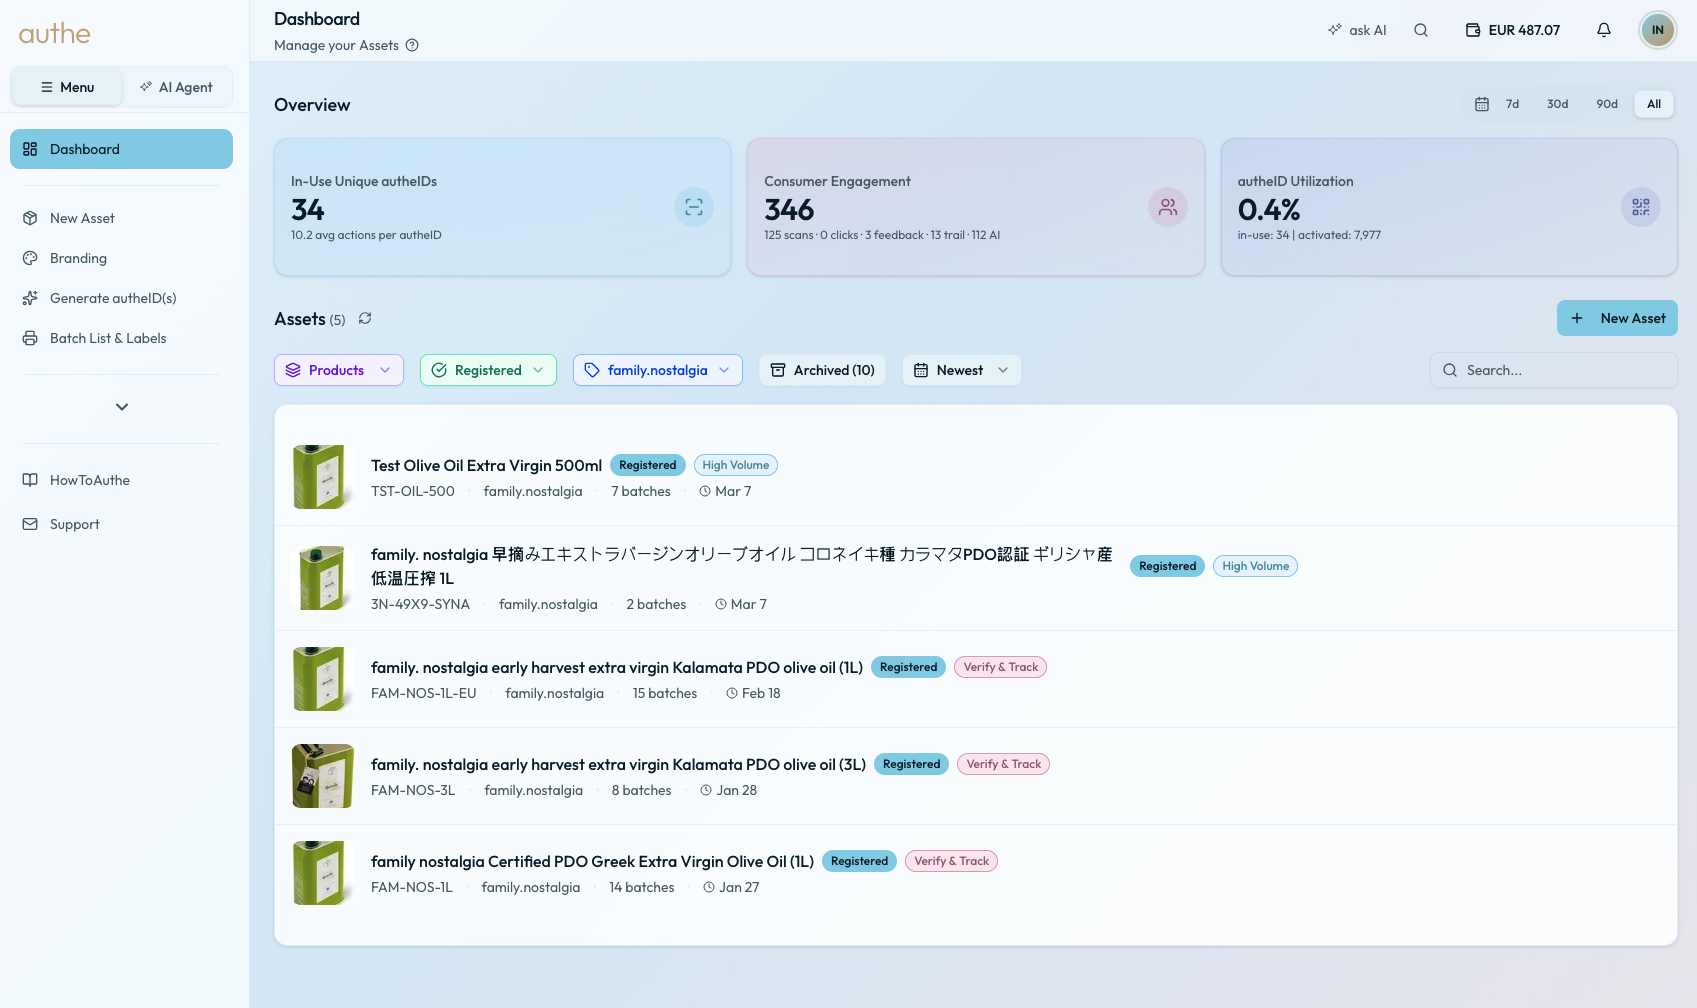Select the All time range
The height and width of the screenshot is (1008, 1697).
click(1654, 104)
